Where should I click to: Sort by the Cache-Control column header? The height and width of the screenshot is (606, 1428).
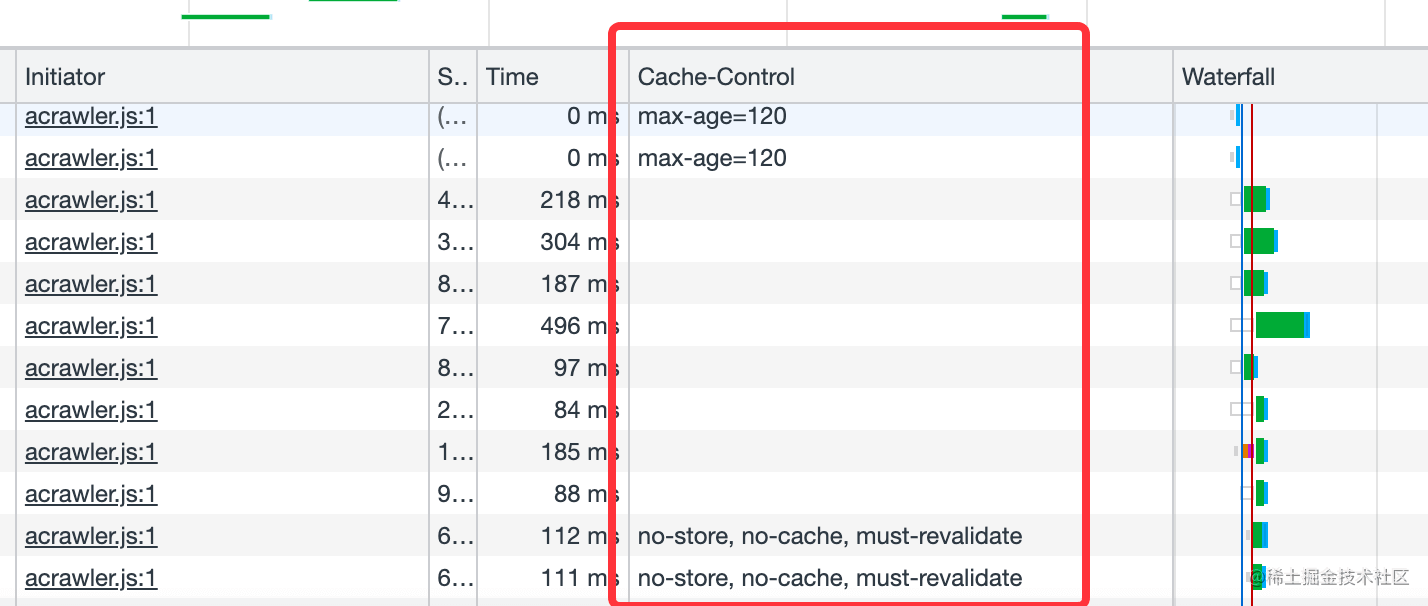pyautogui.click(x=716, y=77)
